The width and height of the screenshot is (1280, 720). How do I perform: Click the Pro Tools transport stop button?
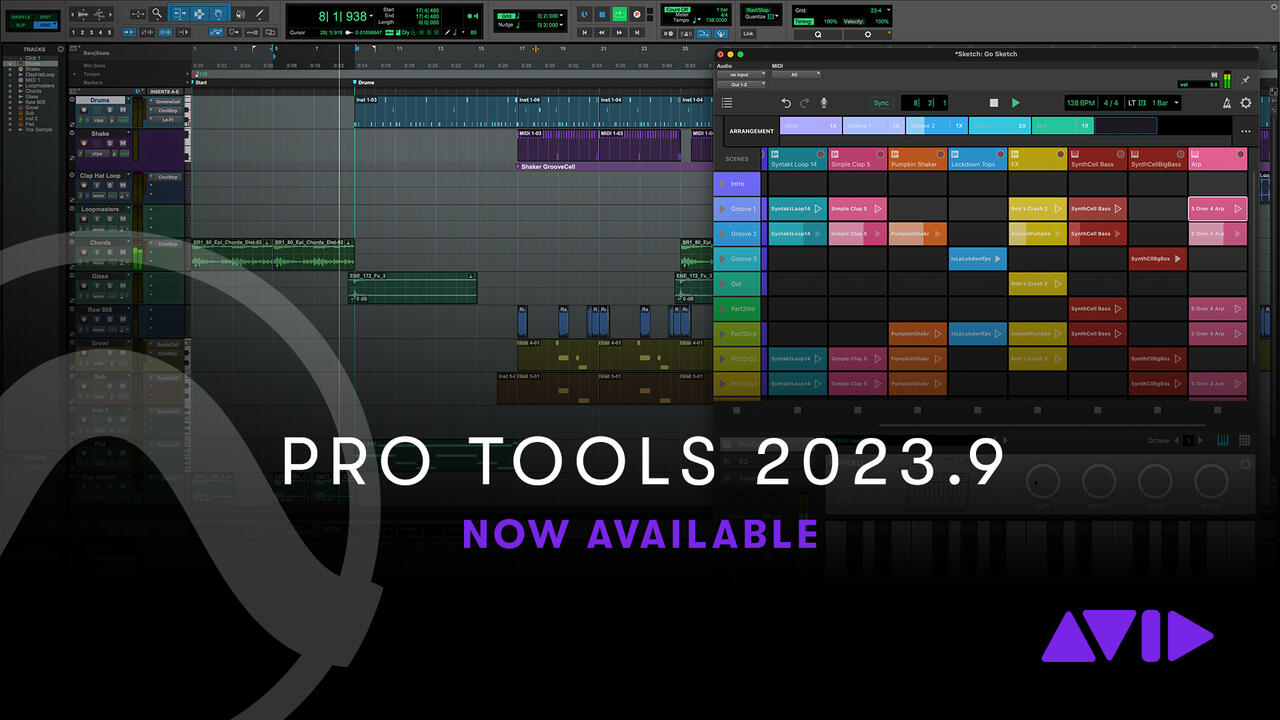pos(602,14)
